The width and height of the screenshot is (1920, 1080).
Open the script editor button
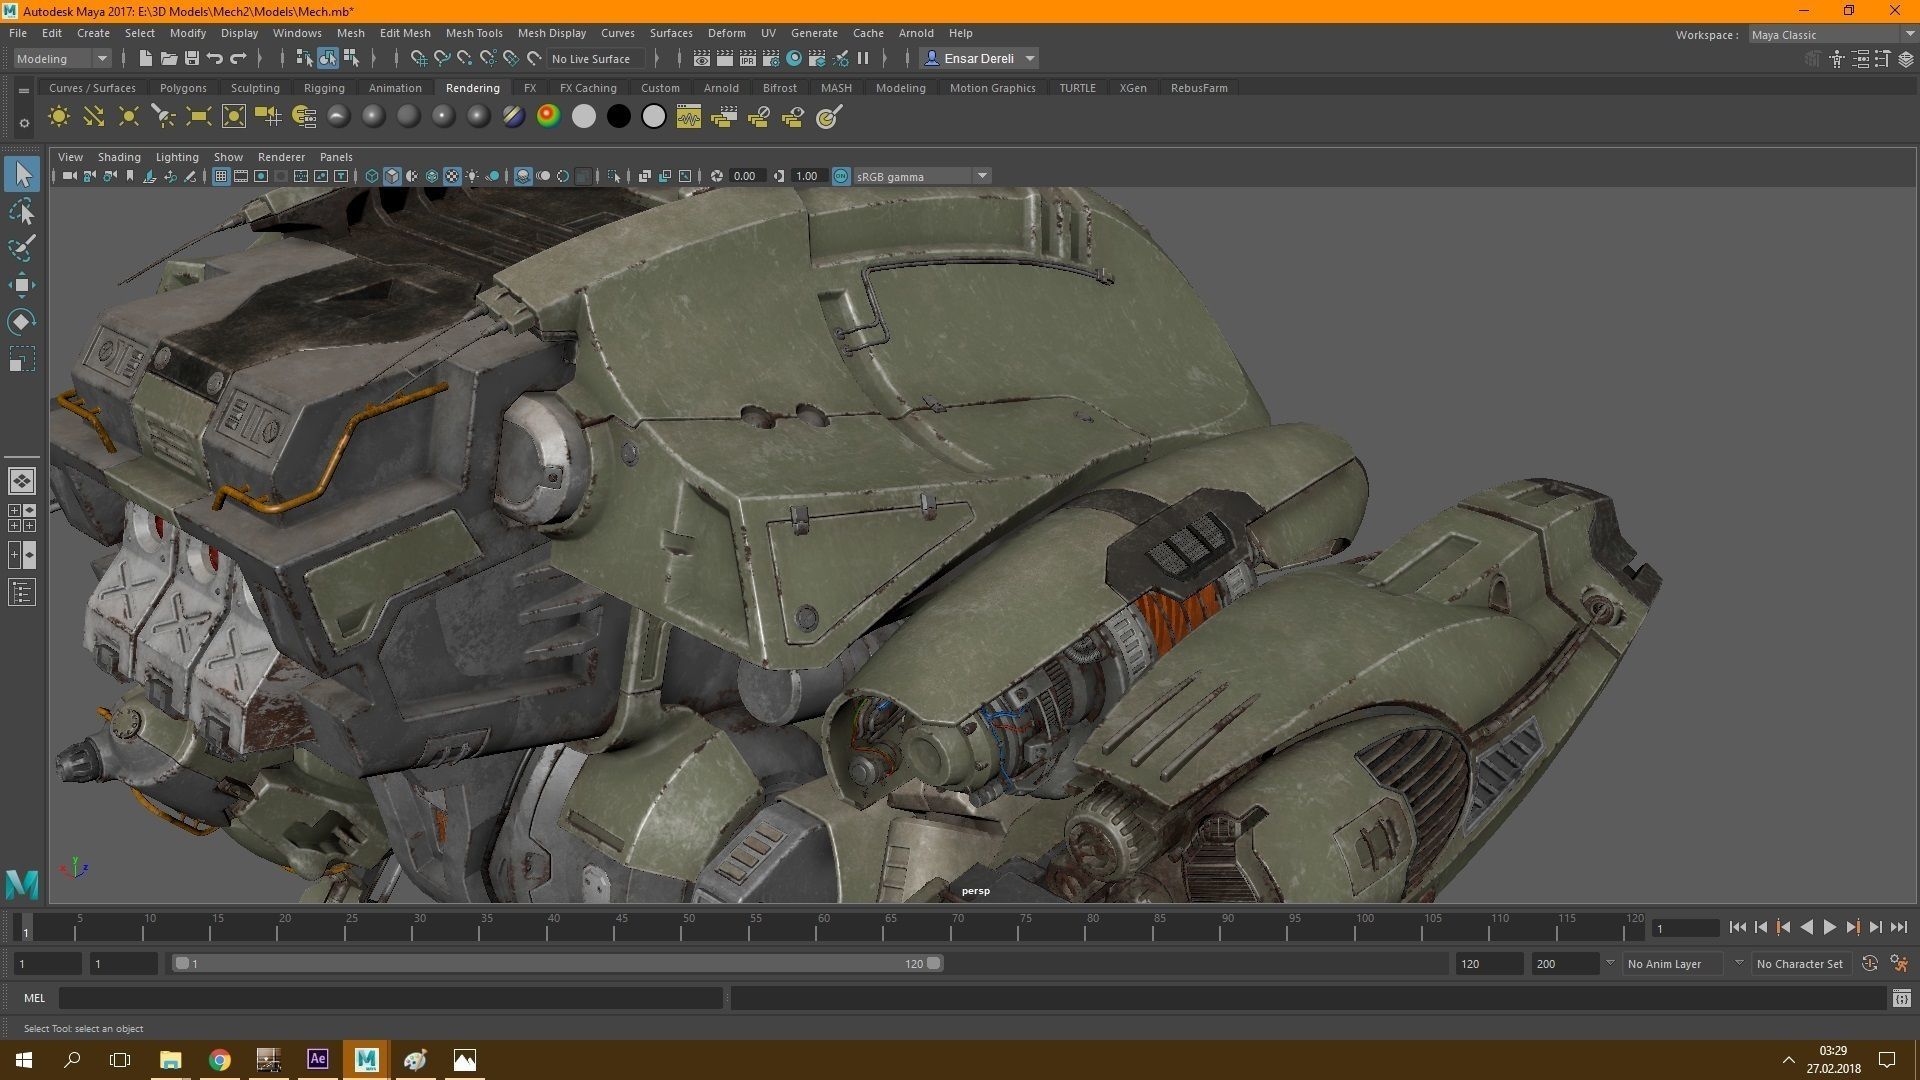(1902, 998)
